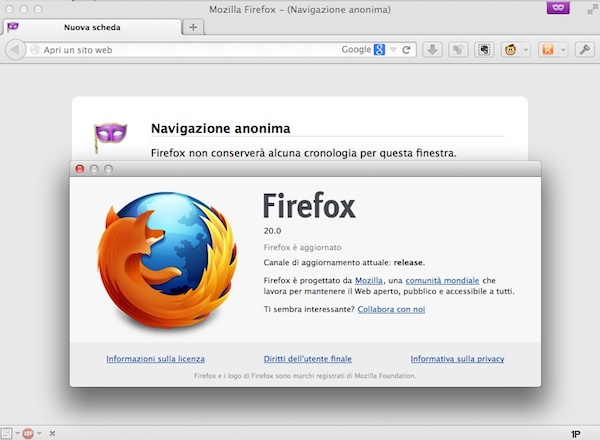The height and width of the screenshot is (440, 600).
Task: Expand the NoScript dropdown arrow
Action: [x=18, y=433]
